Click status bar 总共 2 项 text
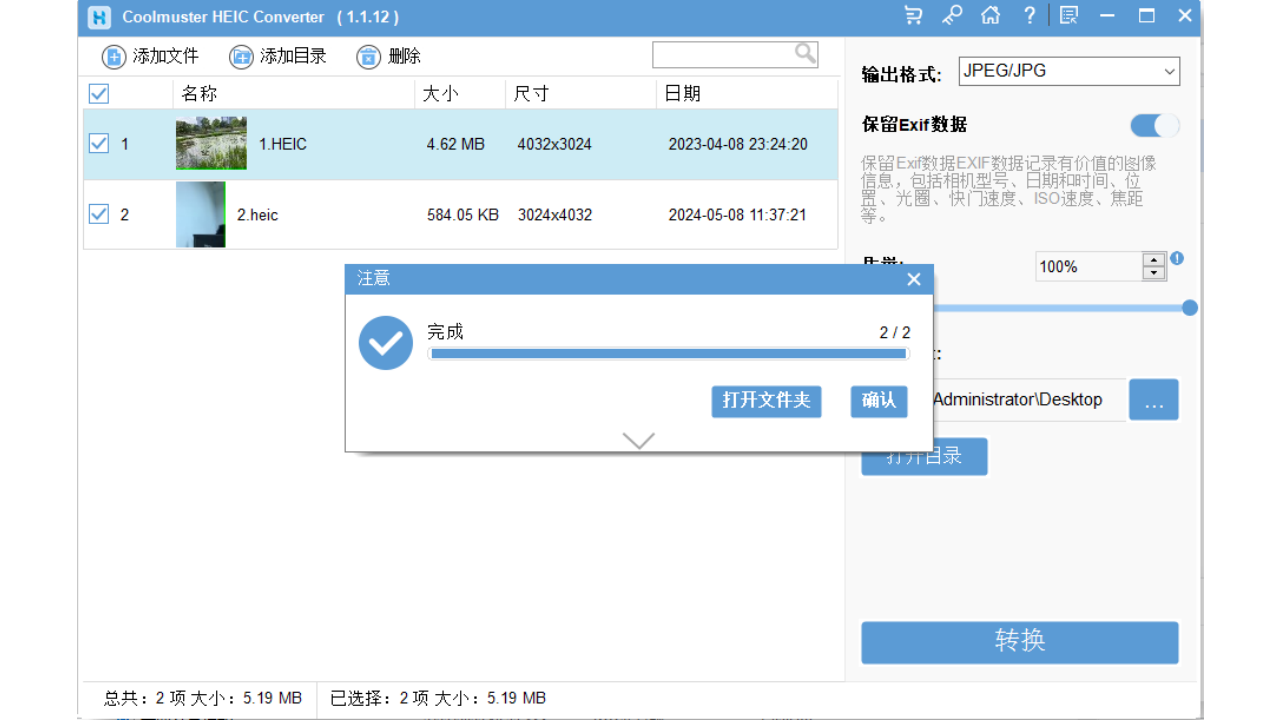The width and height of the screenshot is (1280, 720). [x=203, y=698]
